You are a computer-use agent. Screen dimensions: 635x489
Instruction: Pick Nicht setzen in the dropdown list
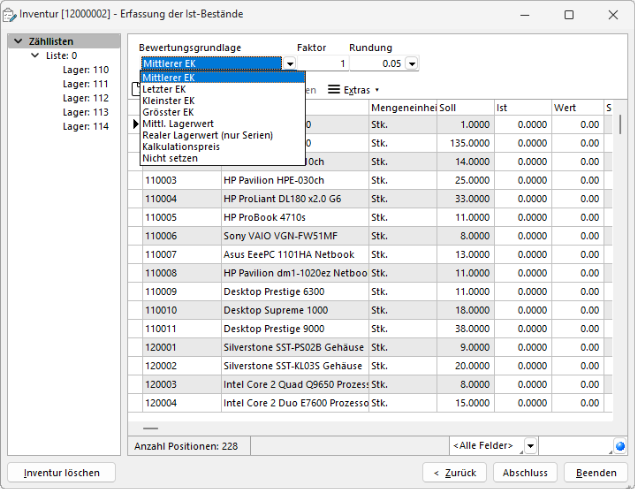coord(170,158)
